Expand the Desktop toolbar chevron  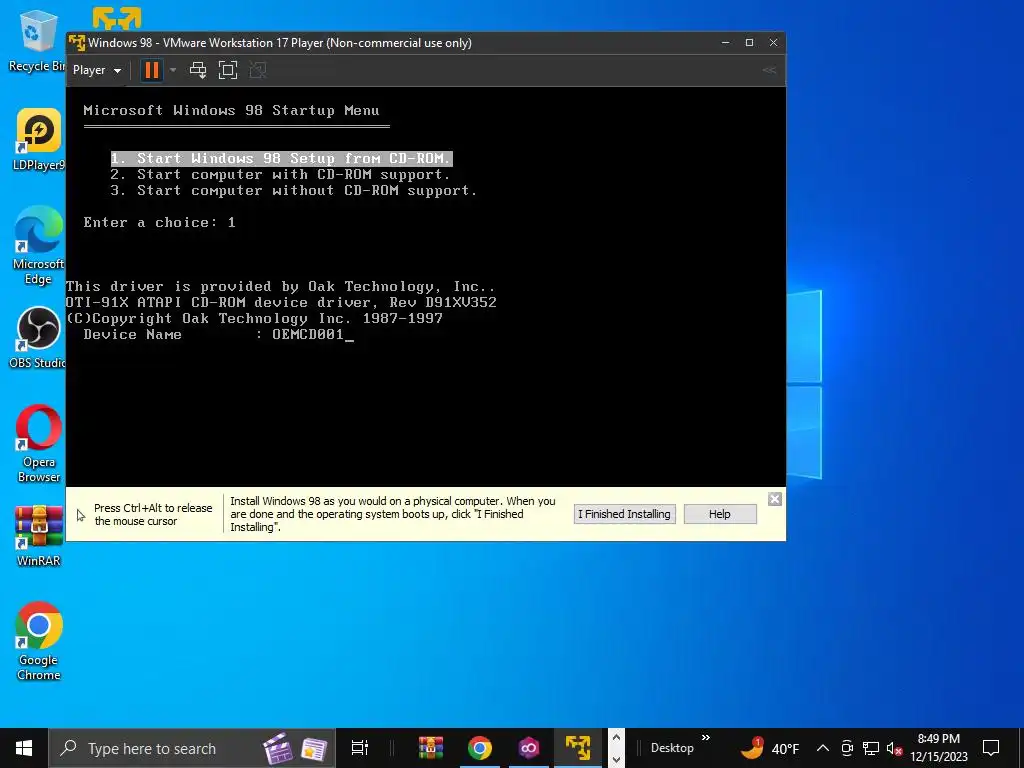tap(706, 738)
